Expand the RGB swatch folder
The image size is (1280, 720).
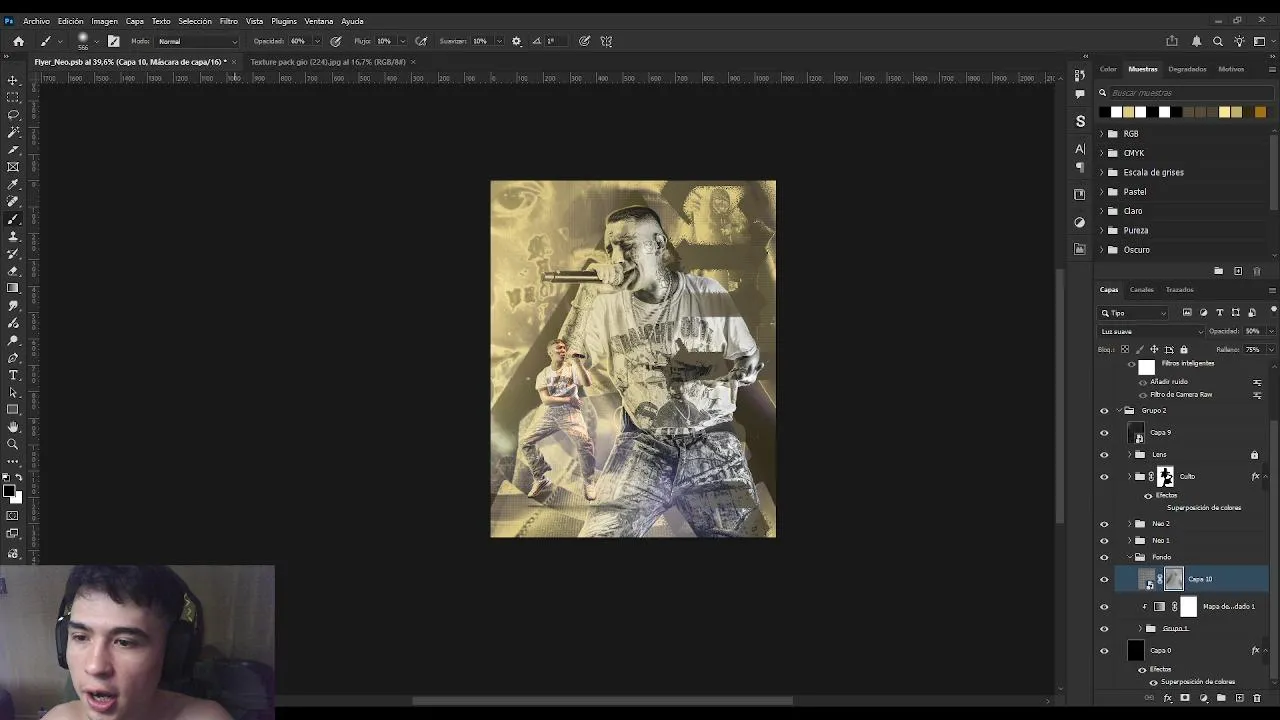pos(1102,133)
